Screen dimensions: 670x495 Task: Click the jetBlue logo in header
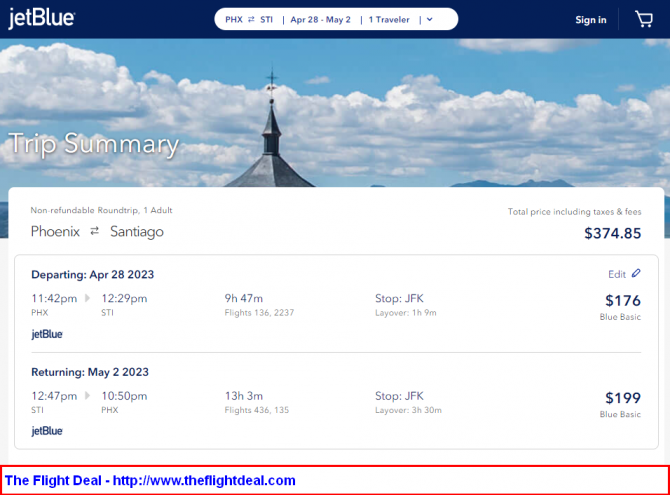[41, 18]
